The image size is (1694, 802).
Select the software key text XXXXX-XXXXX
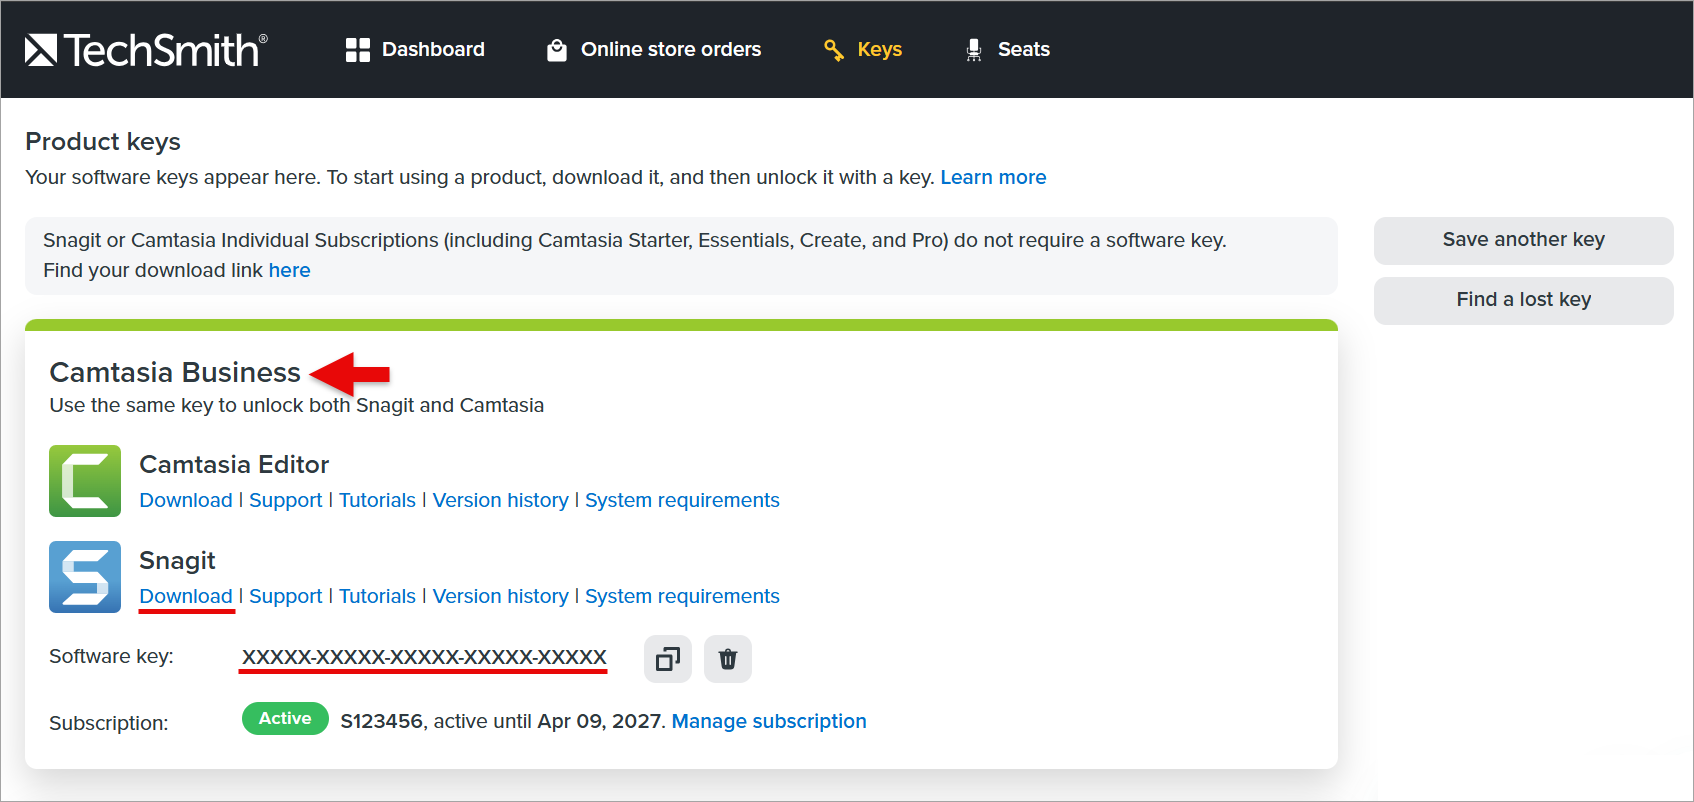click(x=424, y=657)
